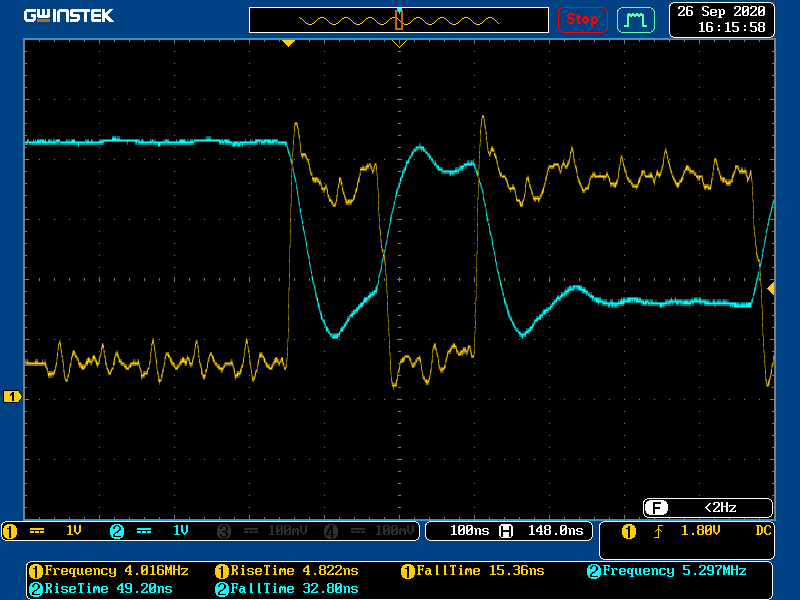The height and width of the screenshot is (600, 800).
Task: Click the trigger frequency counter <2Hz
Action: pos(708,507)
